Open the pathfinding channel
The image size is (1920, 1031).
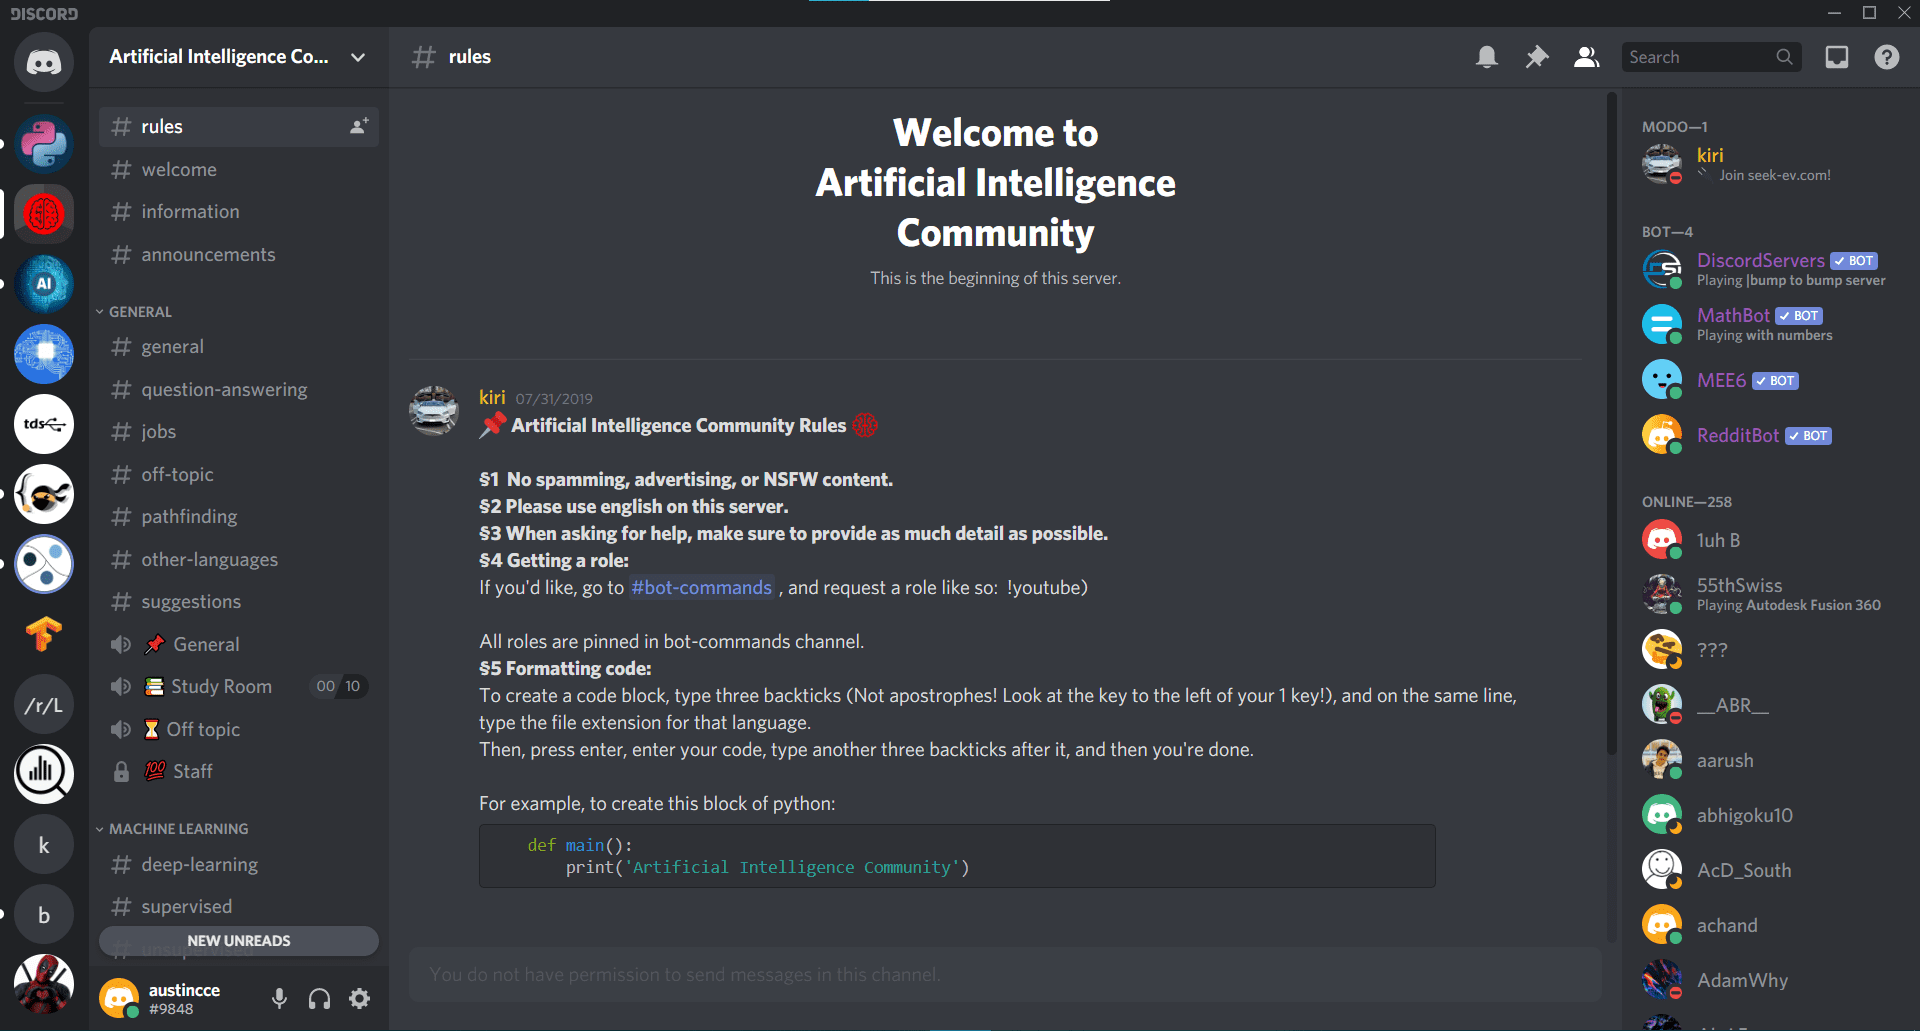pos(238,516)
